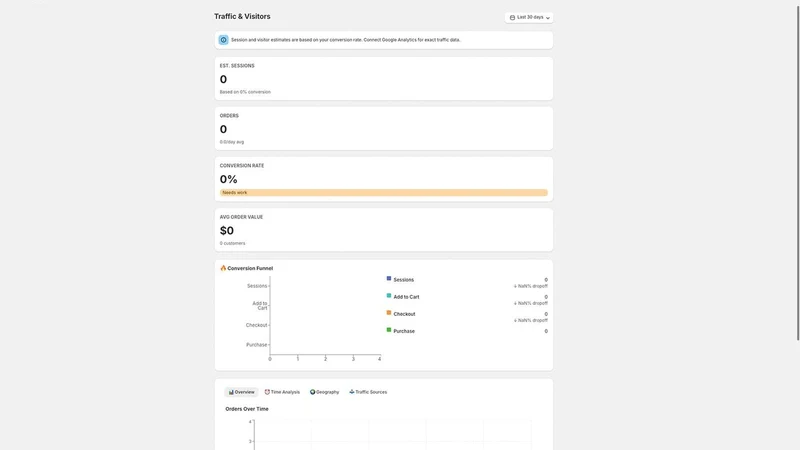Click the Orders Over Time chart heading
Screen dimensions: 800x450
(247, 409)
